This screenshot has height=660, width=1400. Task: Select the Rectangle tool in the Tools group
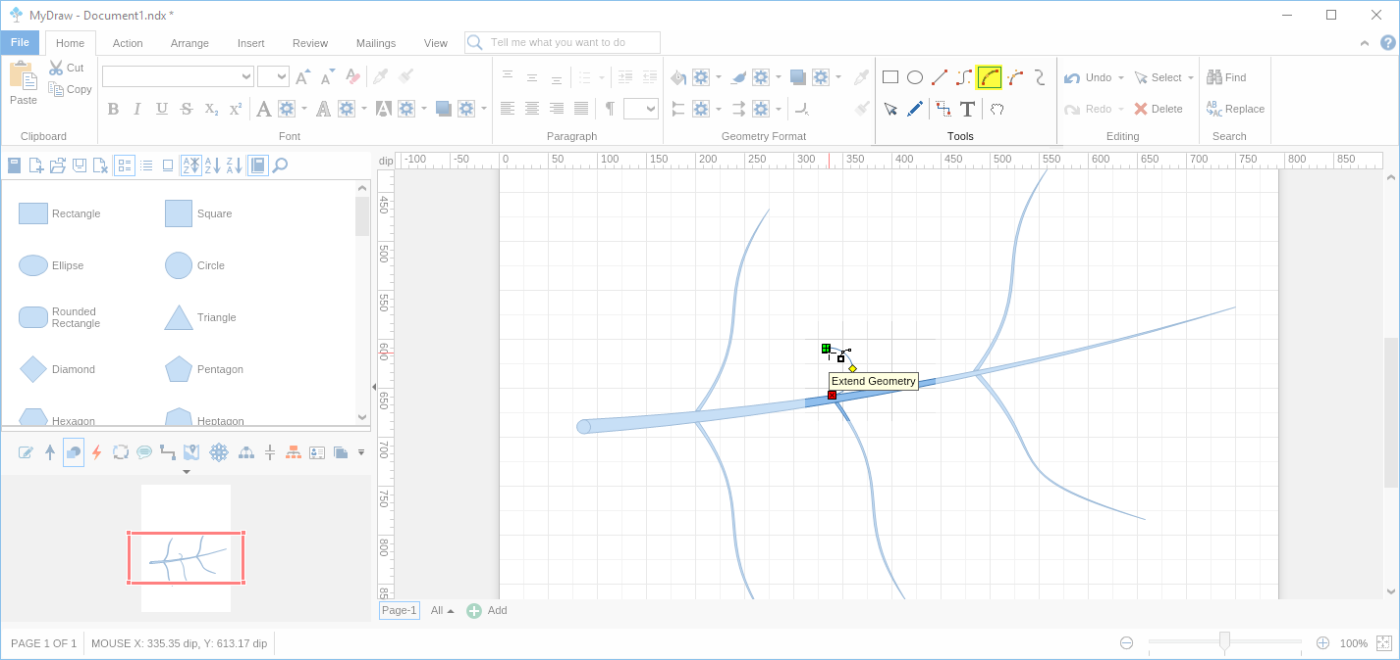[x=890, y=76]
